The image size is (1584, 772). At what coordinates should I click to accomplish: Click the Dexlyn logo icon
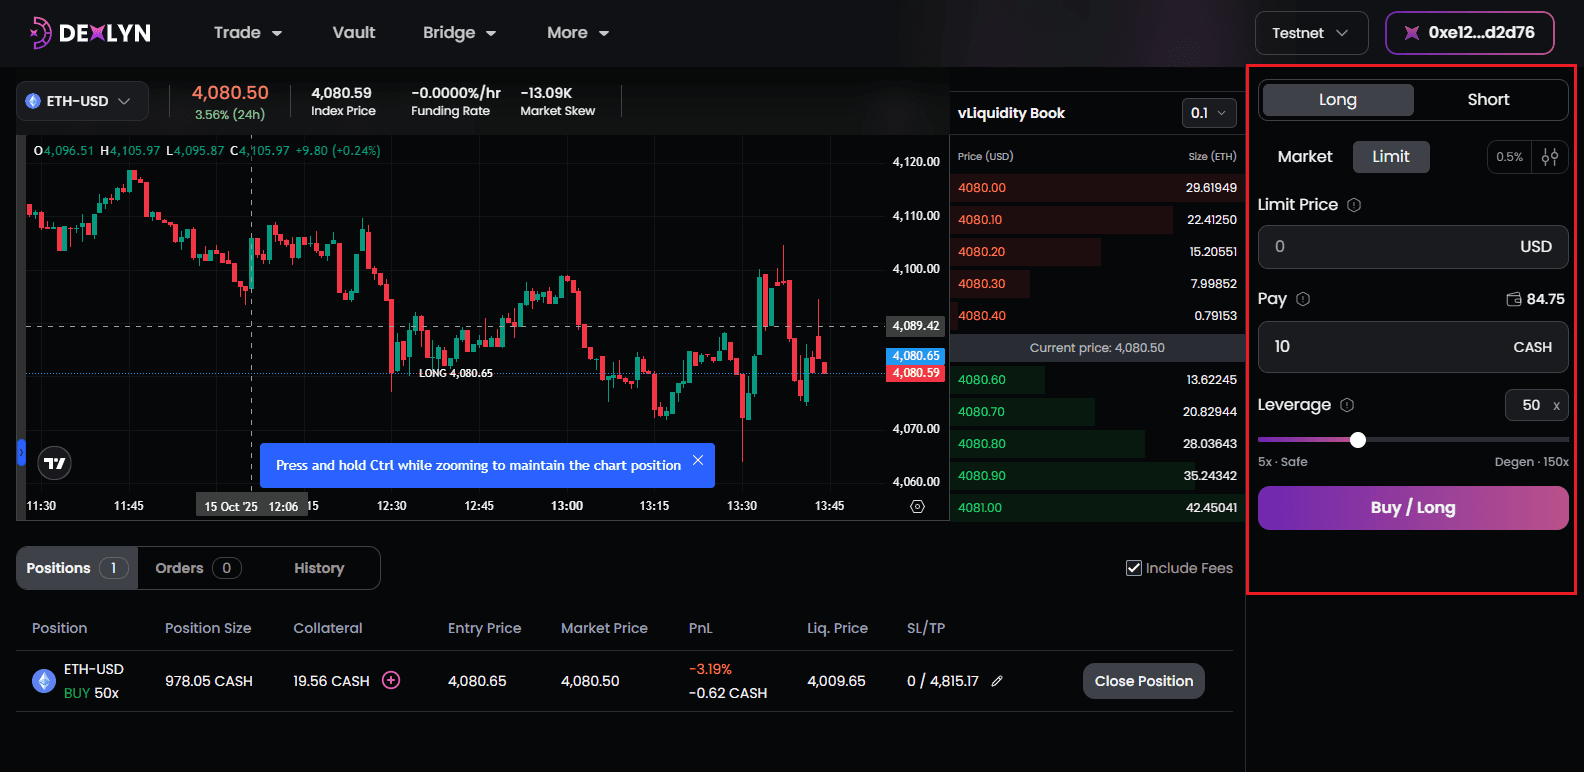pos(40,33)
